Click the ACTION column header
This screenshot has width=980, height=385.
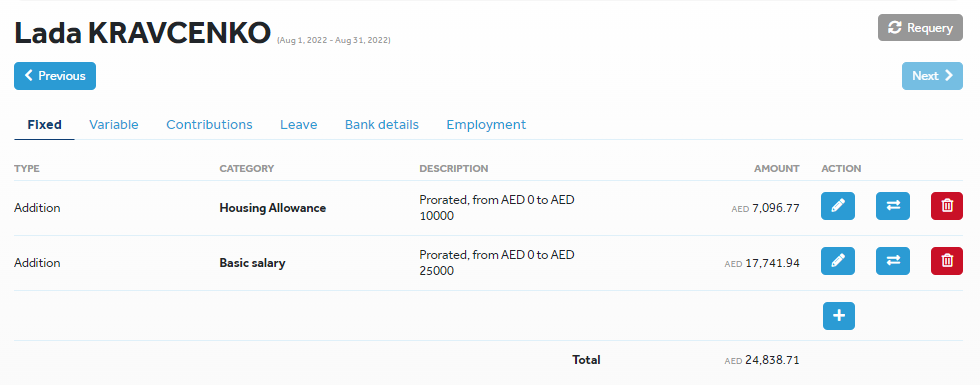(841, 169)
